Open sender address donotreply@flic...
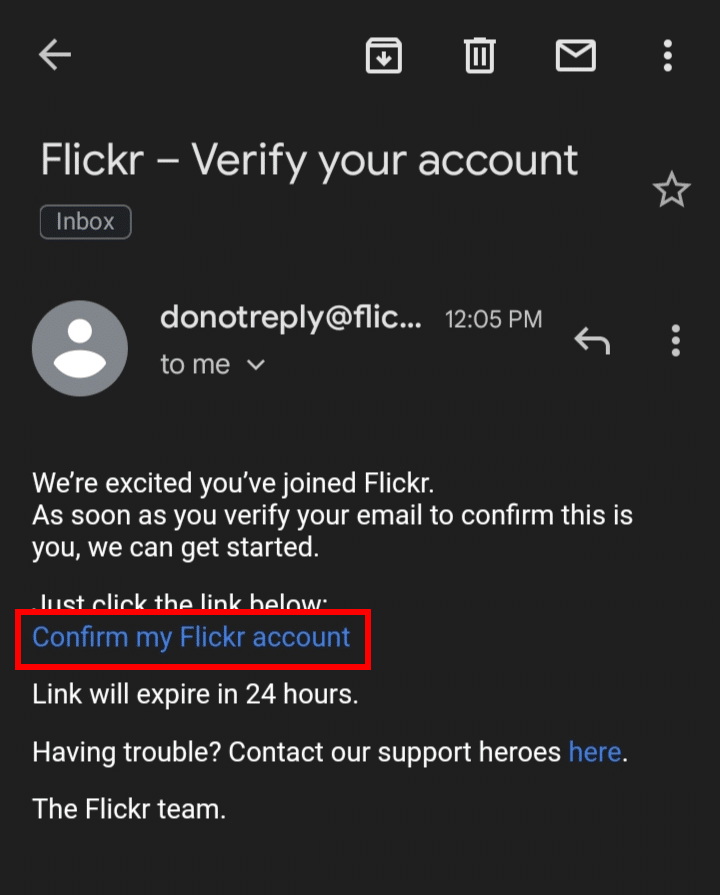The width and height of the screenshot is (720, 895). [290, 318]
